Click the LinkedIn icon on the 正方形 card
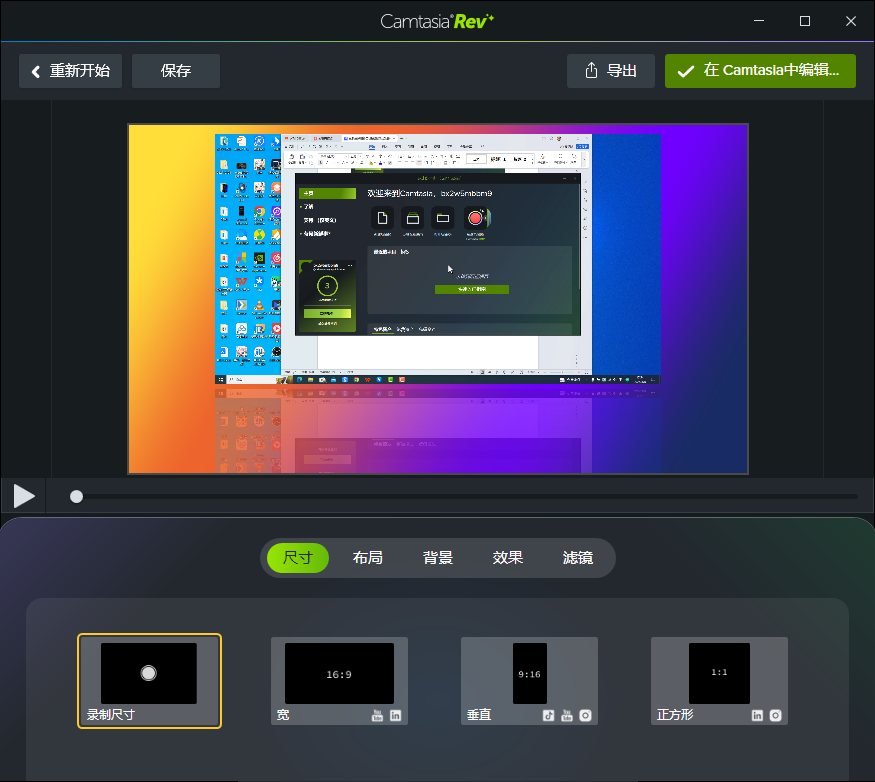Screen dimensions: 875x782 757,716
